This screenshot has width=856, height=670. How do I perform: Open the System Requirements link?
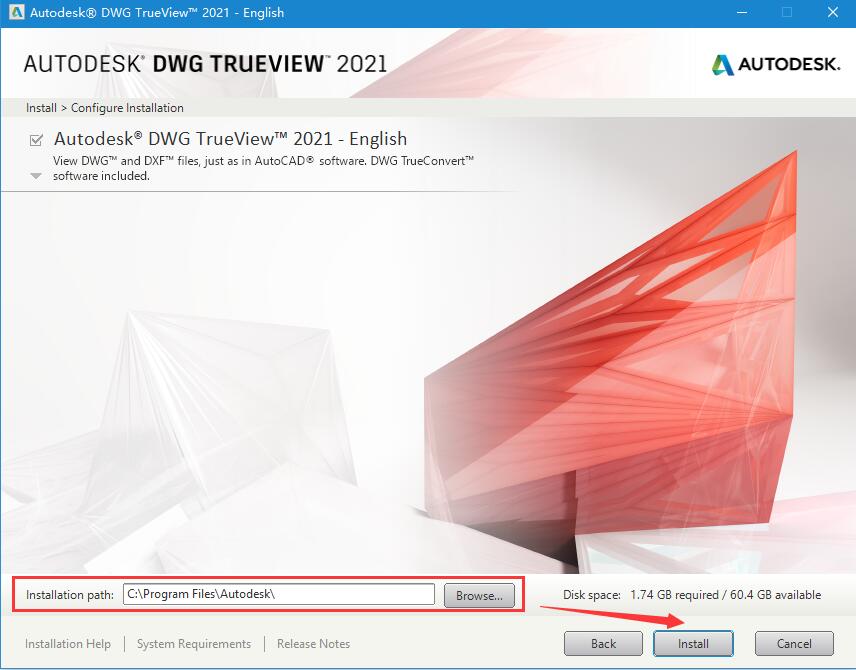[x=194, y=644]
